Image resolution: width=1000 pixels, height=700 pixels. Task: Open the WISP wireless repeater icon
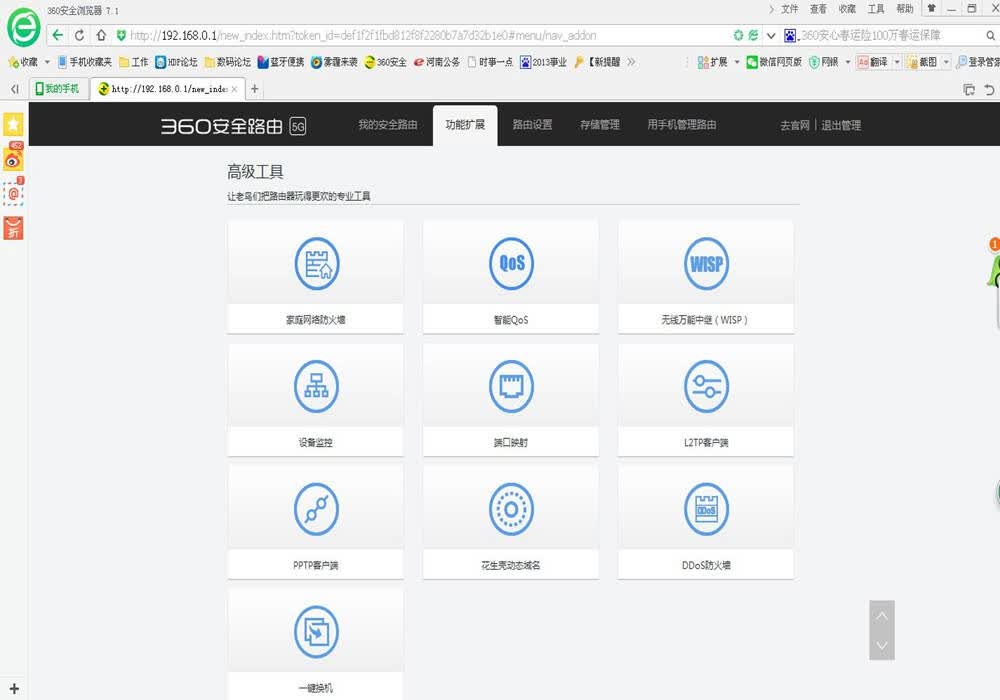click(x=706, y=263)
